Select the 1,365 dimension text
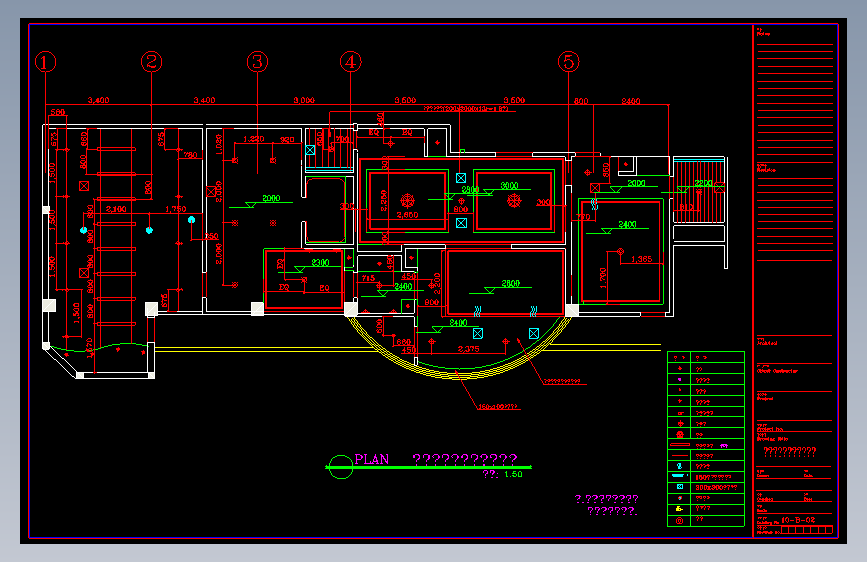 (x=641, y=259)
